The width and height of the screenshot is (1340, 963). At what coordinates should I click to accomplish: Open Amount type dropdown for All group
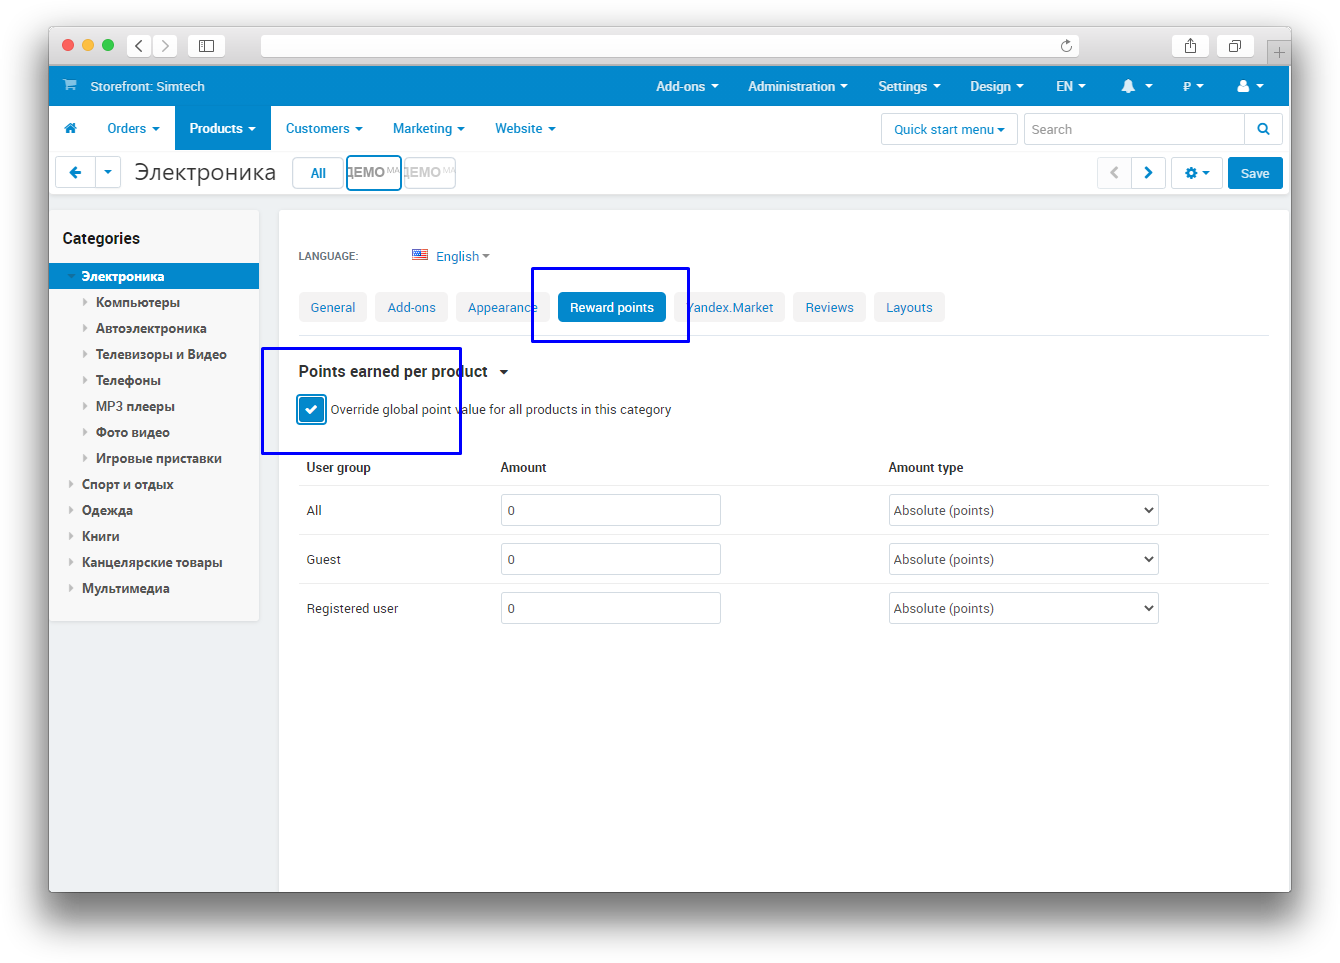click(x=1023, y=510)
